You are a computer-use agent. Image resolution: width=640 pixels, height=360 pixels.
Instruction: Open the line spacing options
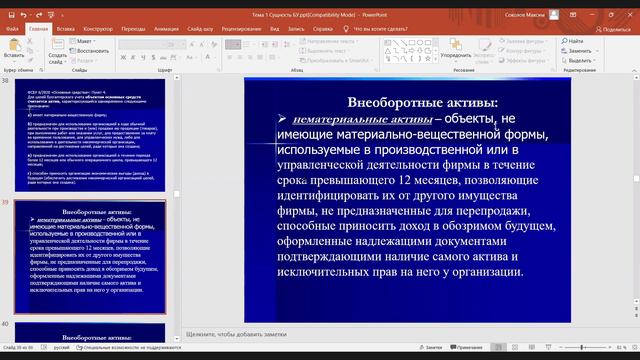(x=287, y=44)
